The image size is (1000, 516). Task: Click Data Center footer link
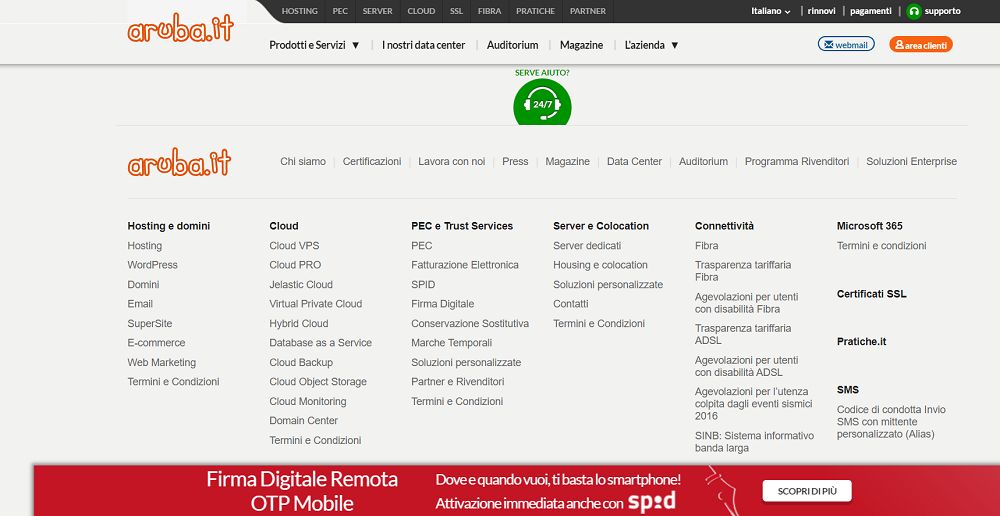coord(634,162)
